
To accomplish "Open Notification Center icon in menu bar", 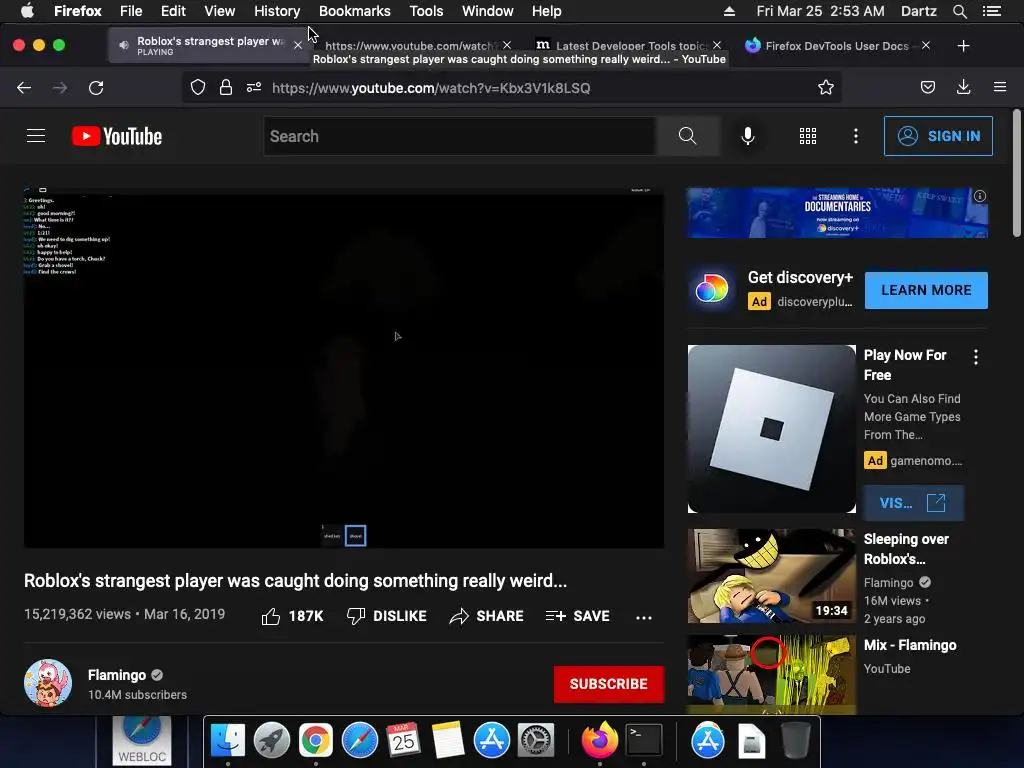I will [992, 11].
